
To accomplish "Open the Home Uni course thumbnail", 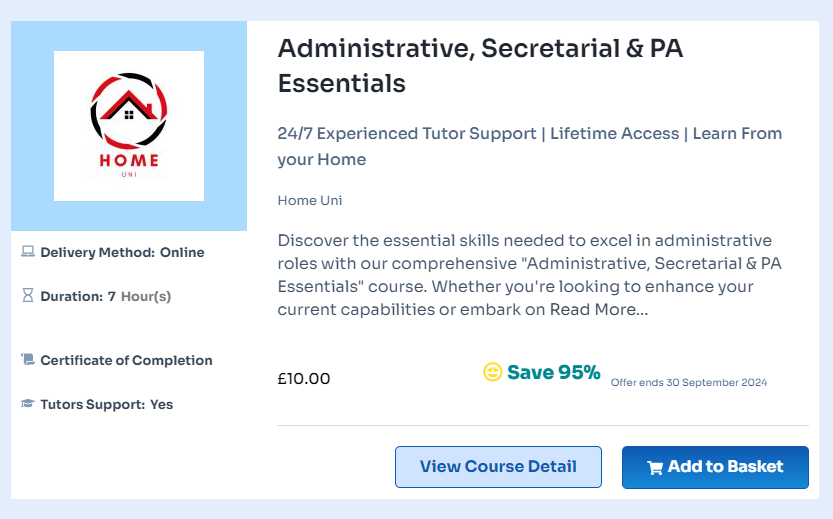I will (129, 126).
